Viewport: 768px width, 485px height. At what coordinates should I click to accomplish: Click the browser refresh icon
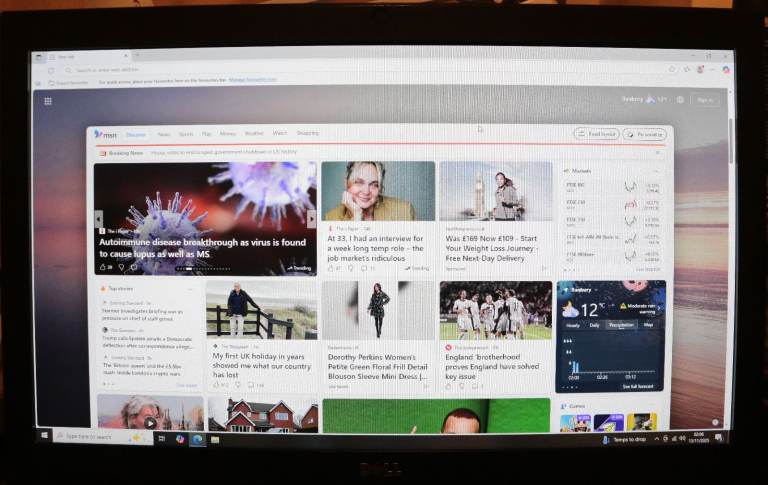(52, 70)
